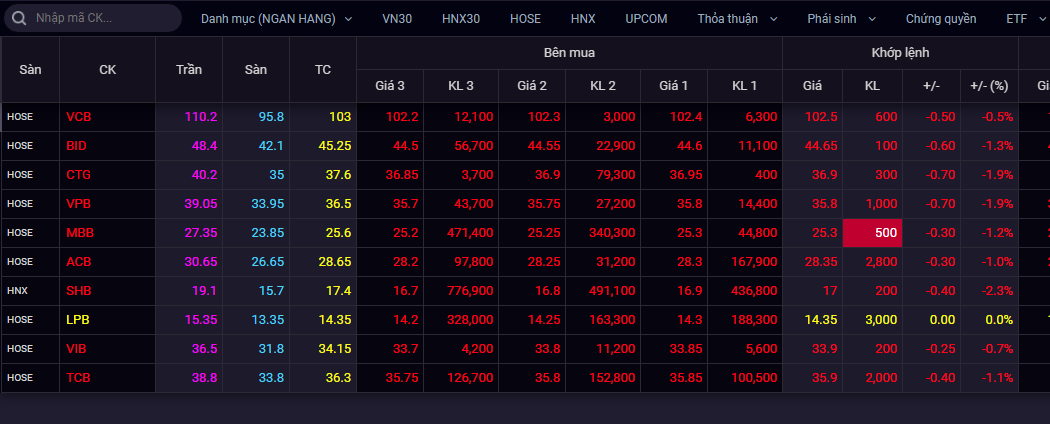Select the VIB stock symbol

click(76, 349)
